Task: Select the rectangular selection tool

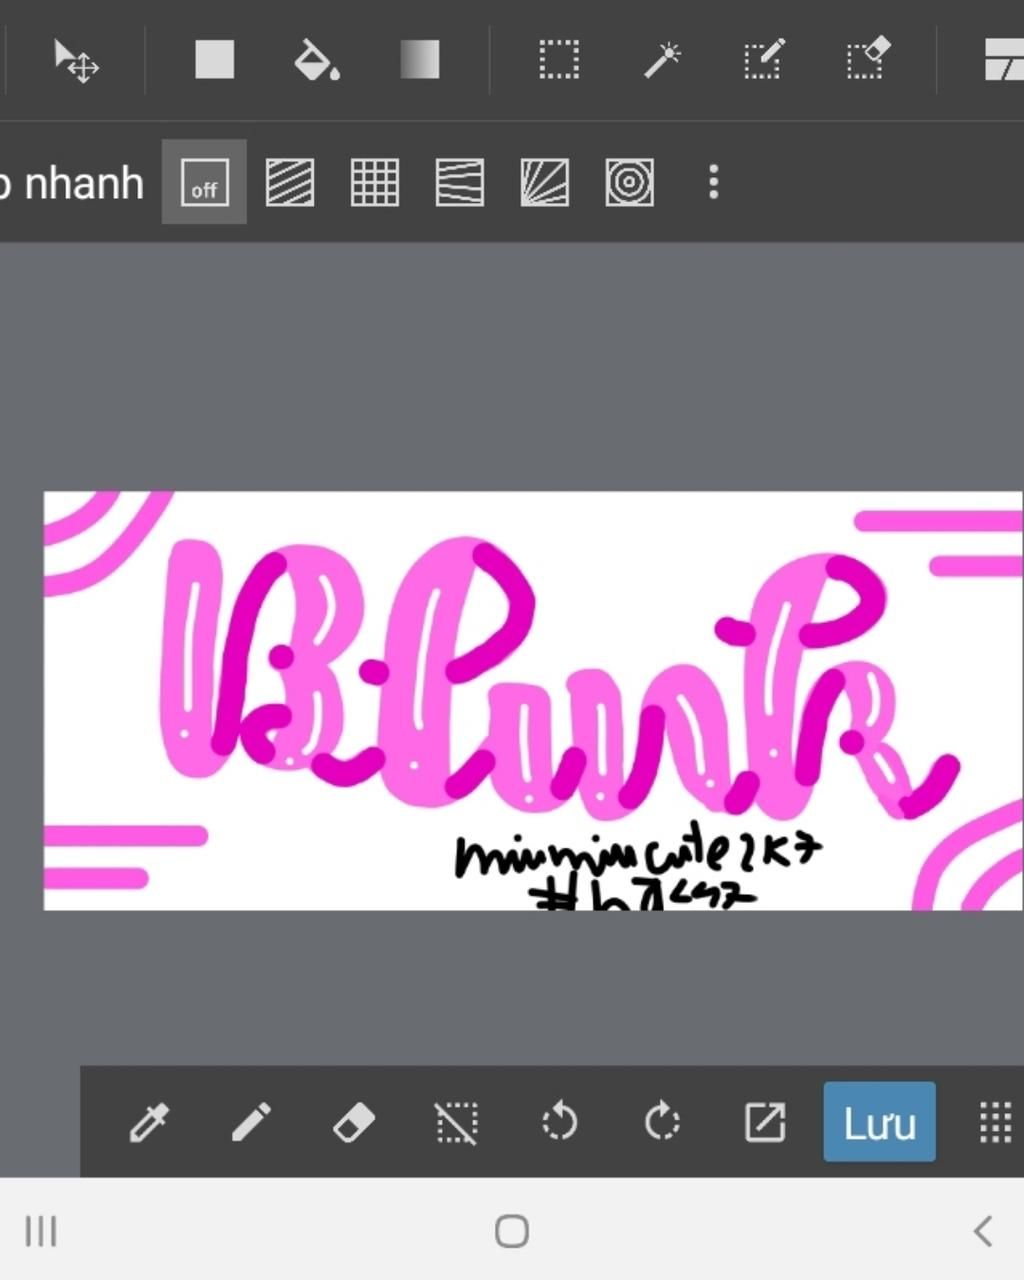Action: click(x=559, y=60)
